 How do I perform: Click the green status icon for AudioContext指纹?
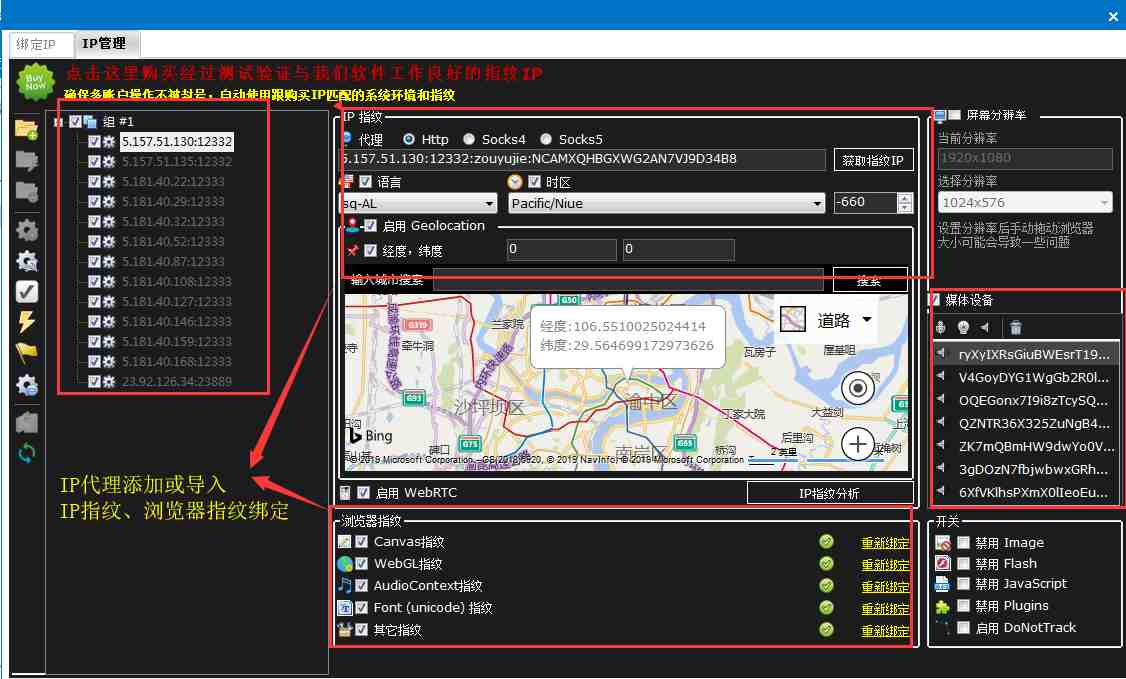coord(827,586)
